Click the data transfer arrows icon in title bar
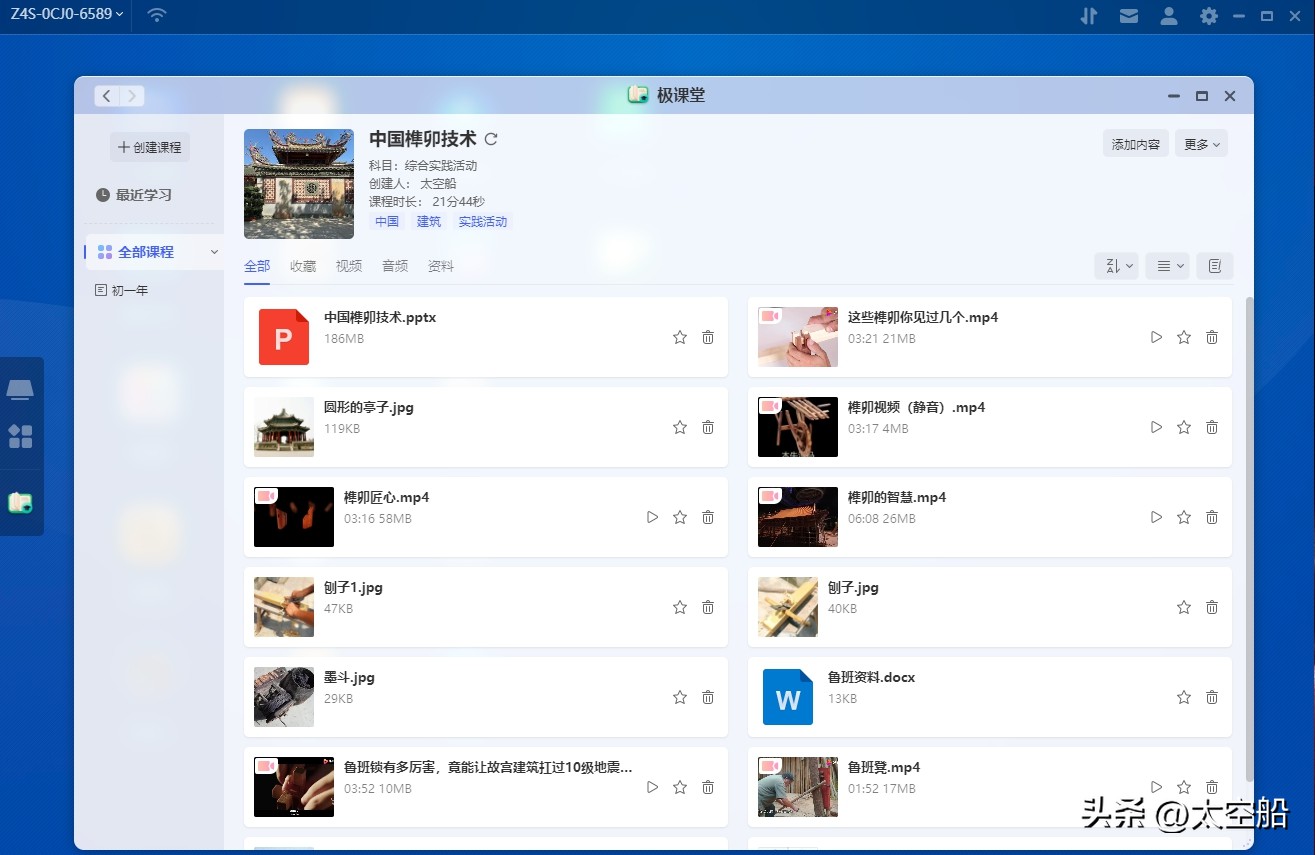Screen dimensions: 1315x855 tap(1089, 15)
